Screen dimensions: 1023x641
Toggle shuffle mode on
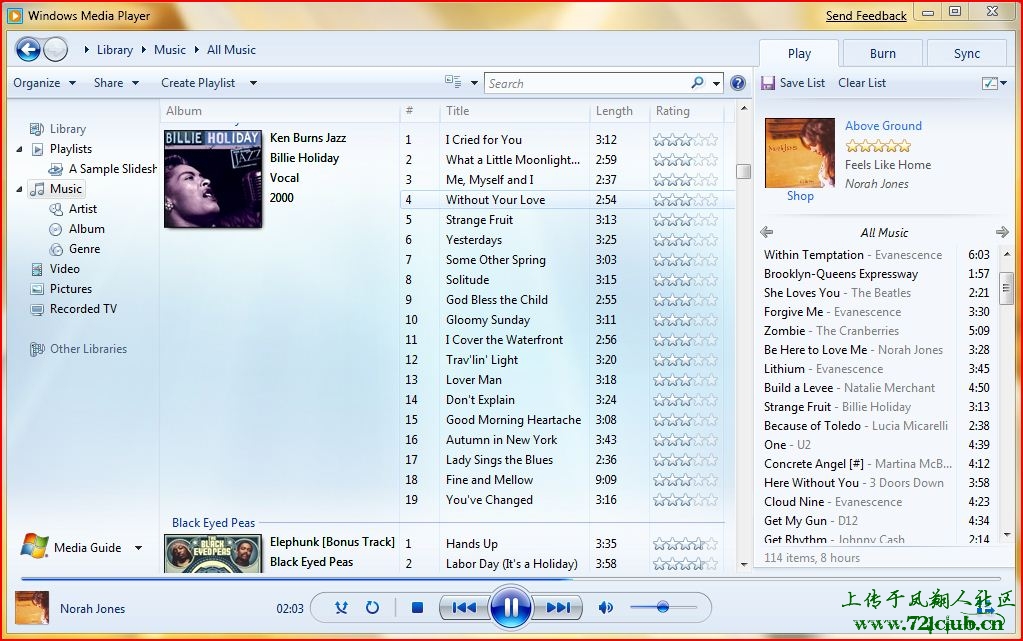[341, 608]
